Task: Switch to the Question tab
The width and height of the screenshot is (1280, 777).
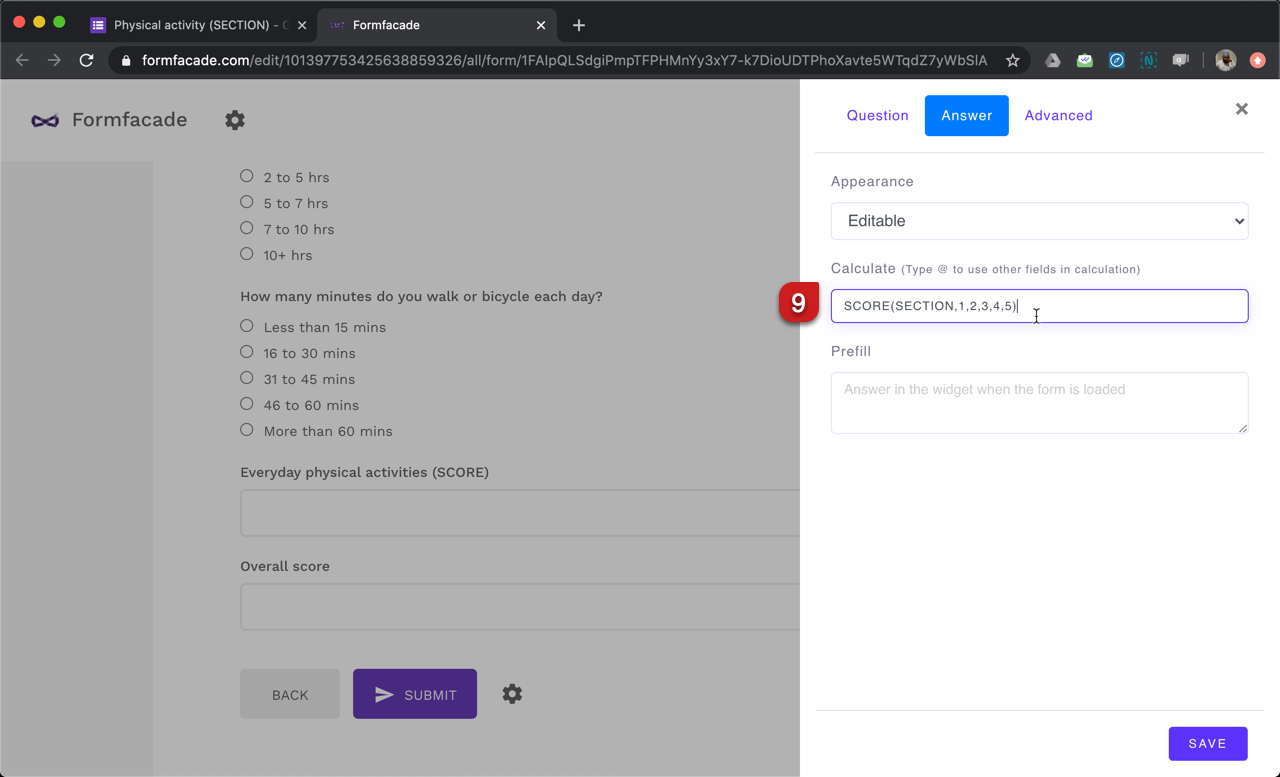Action: point(877,115)
